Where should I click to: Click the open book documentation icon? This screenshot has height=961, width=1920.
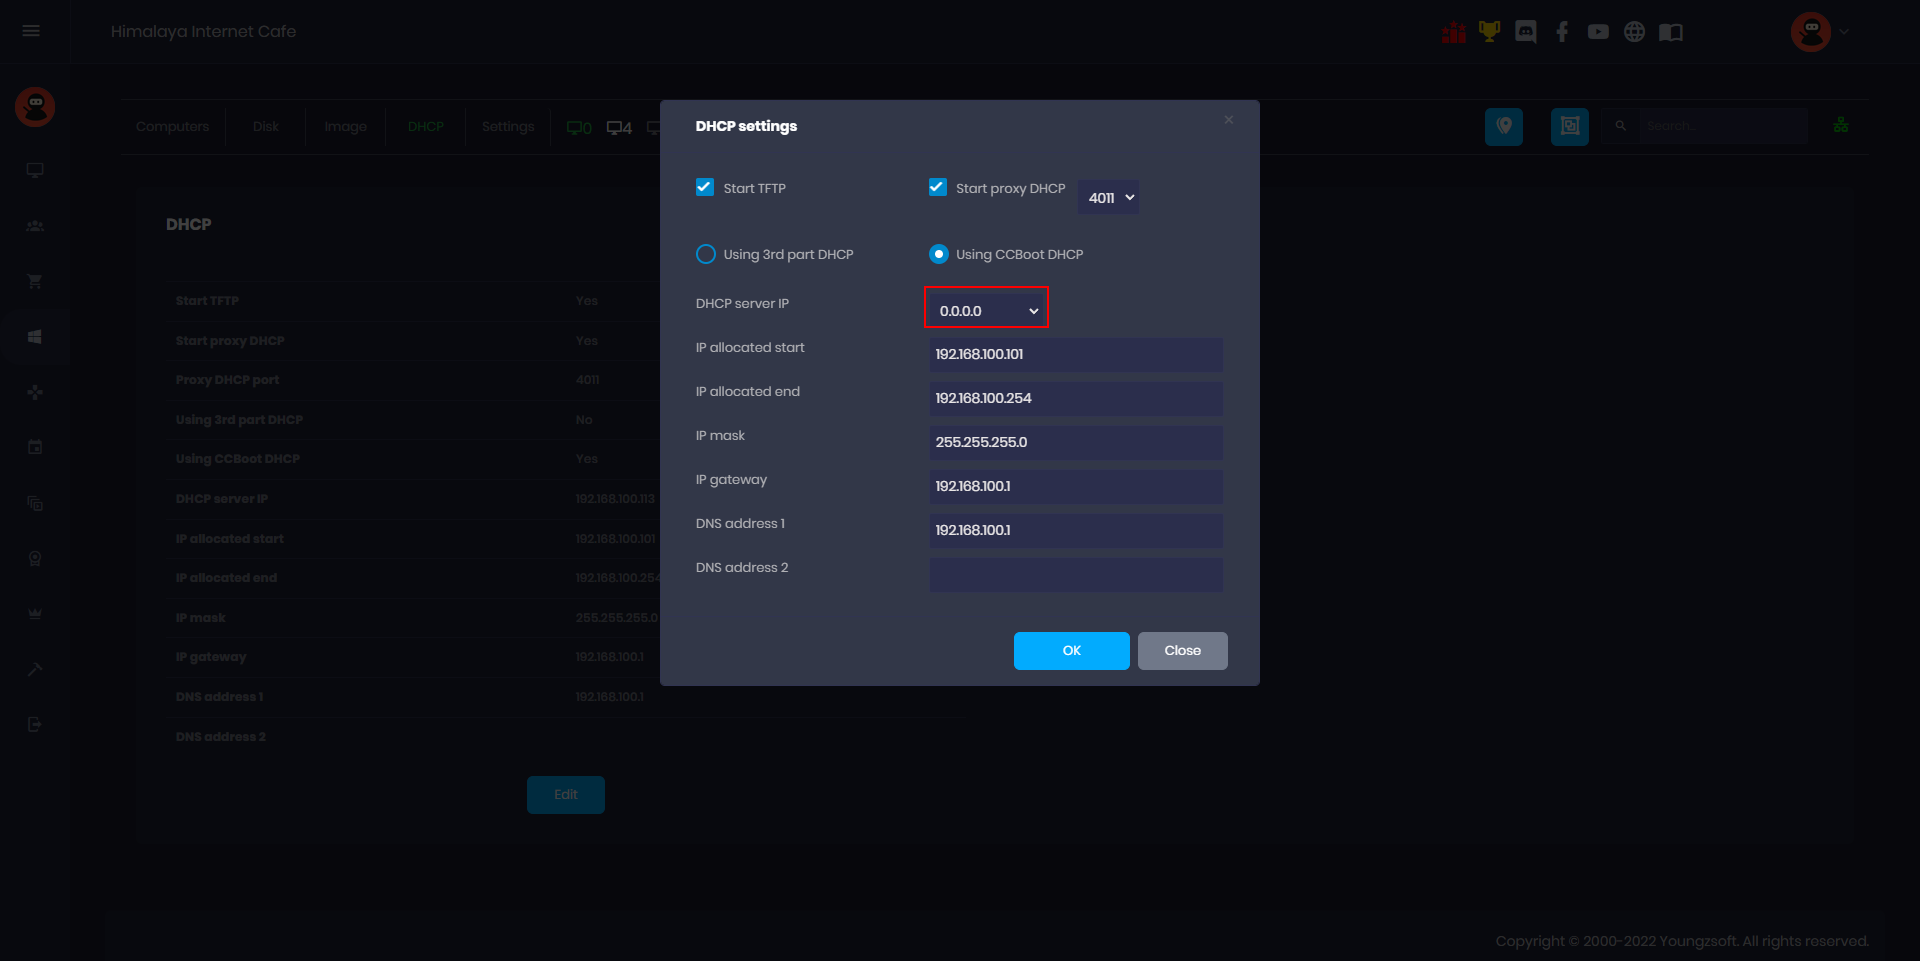click(1671, 32)
